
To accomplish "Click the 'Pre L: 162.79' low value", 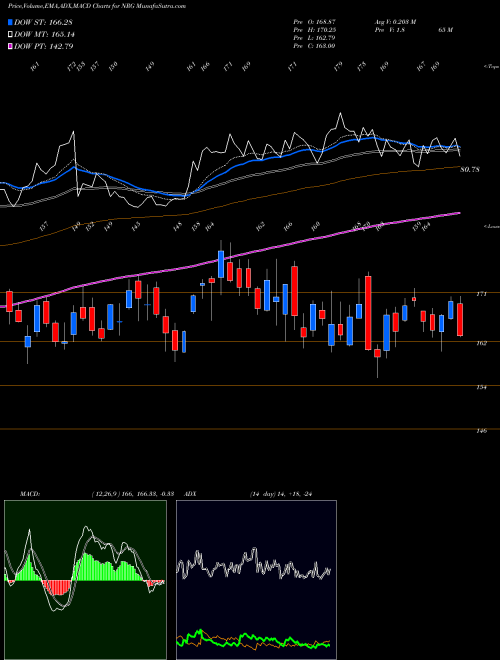I will pyautogui.click(x=314, y=38).
